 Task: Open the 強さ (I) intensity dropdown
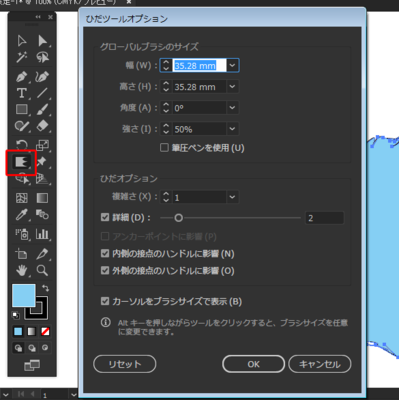click(232, 129)
